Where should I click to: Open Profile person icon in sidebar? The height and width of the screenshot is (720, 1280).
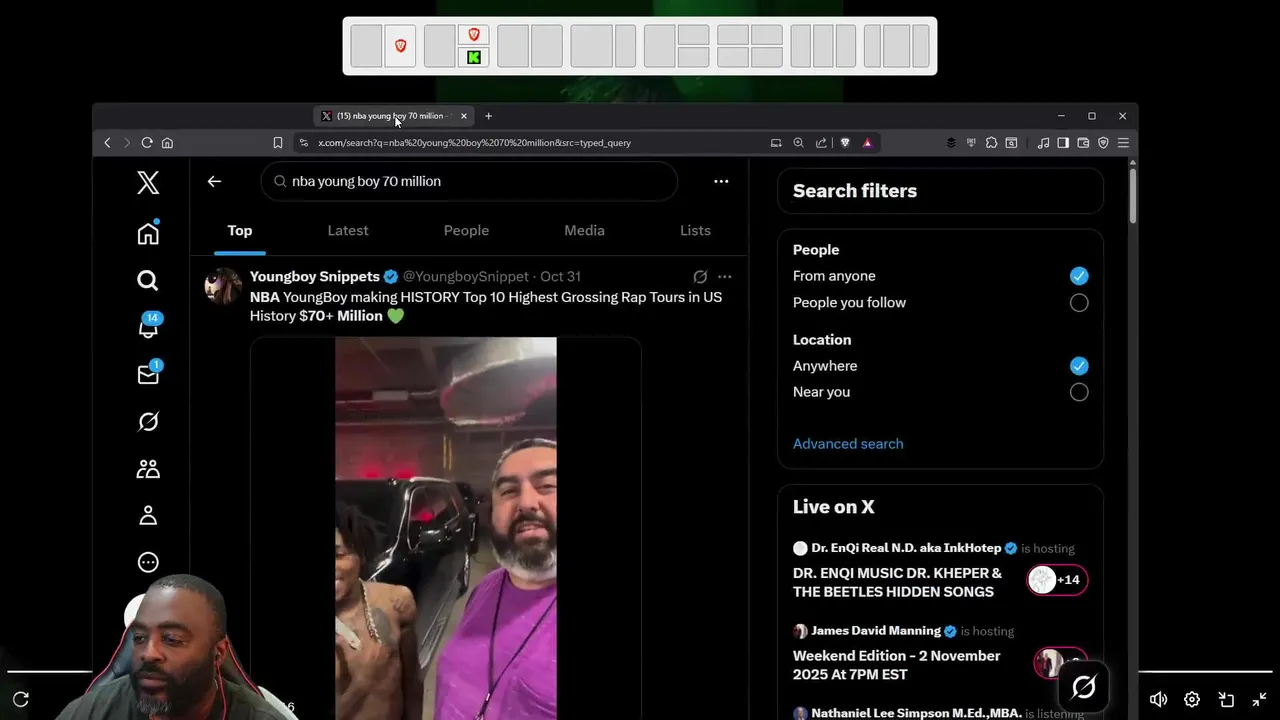(x=148, y=515)
